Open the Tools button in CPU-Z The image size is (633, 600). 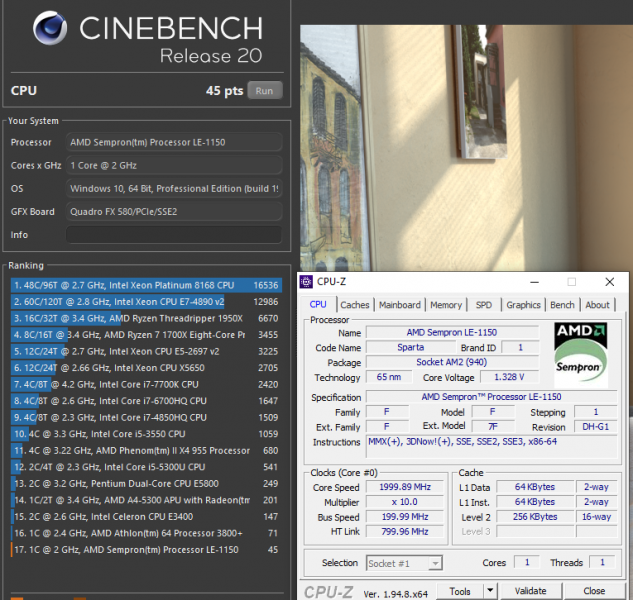(x=460, y=592)
